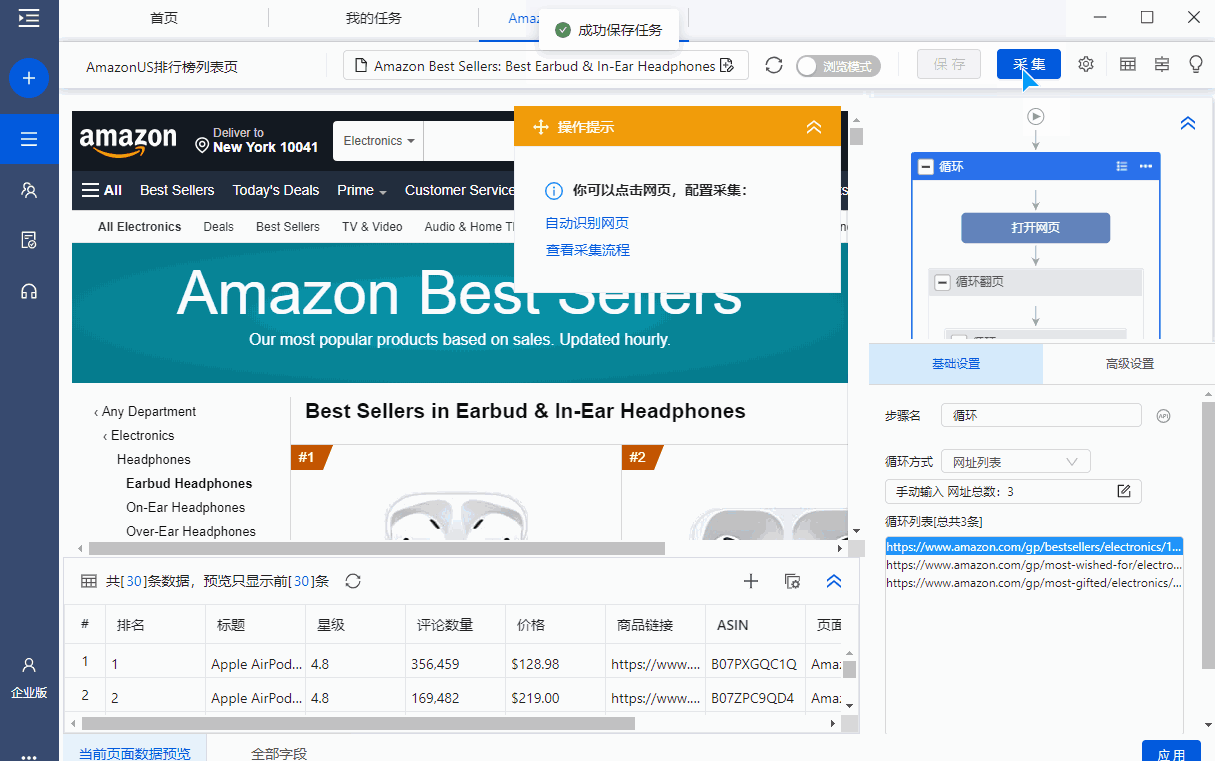Viewport: 1215px width, 761px height.
Task: Click the Amazon logo on the webpage
Action: coord(128,141)
